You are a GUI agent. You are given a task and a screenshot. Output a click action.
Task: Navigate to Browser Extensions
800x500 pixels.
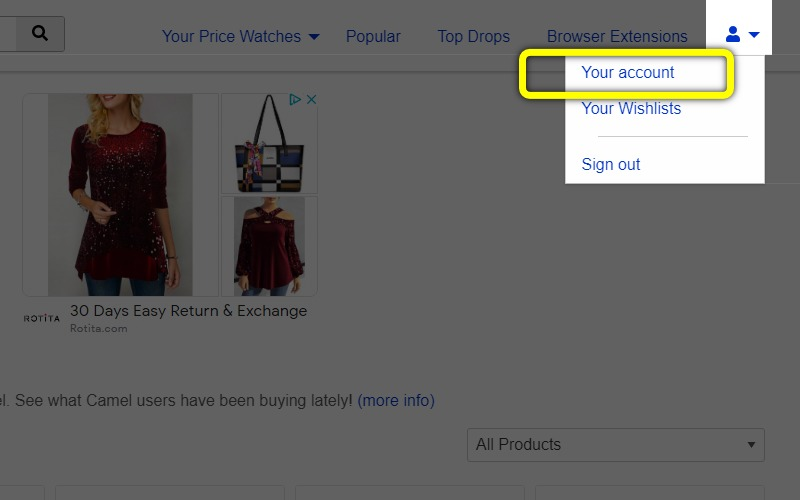pos(617,36)
